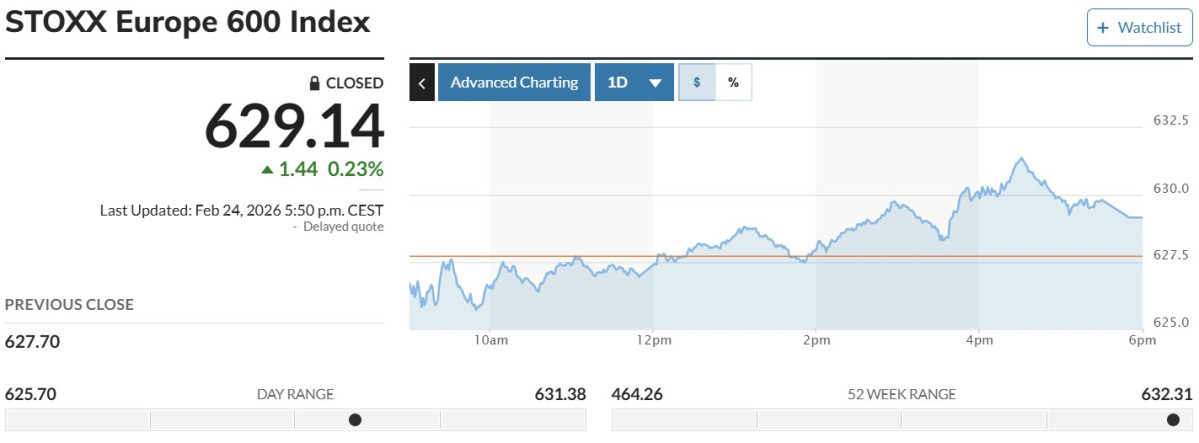
Task: Add index to Watchlist
Action: (1139, 28)
